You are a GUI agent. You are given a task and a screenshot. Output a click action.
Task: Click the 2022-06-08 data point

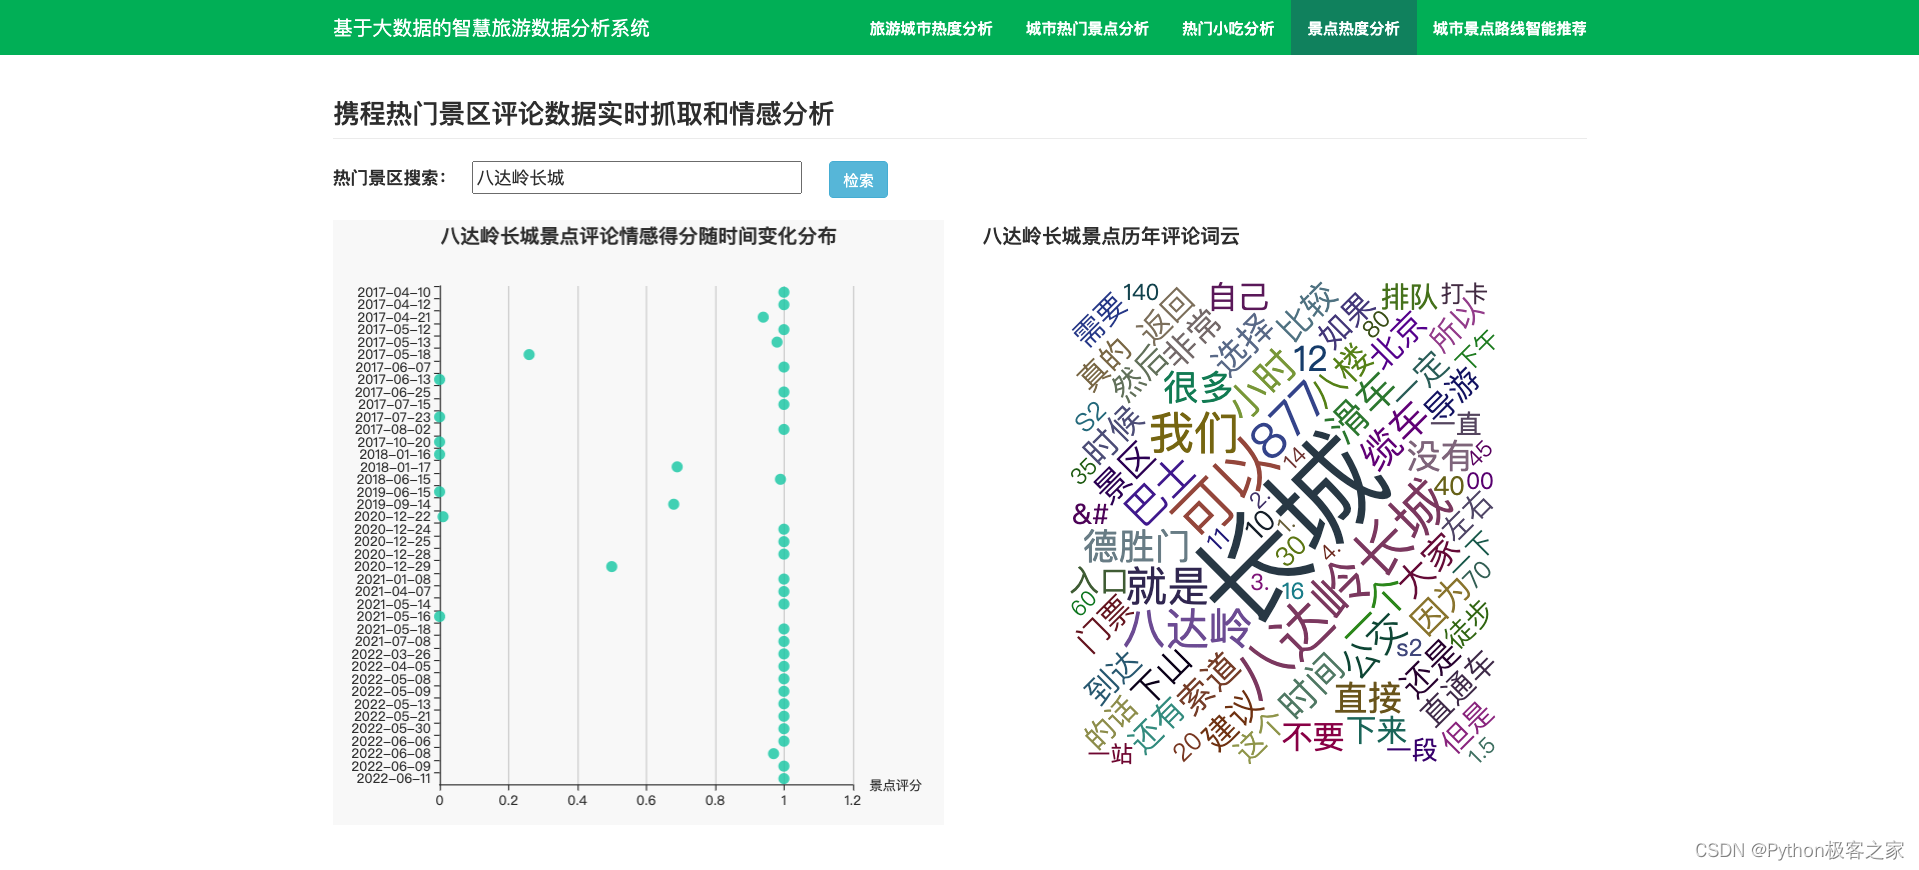pyautogui.click(x=773, y=754)
